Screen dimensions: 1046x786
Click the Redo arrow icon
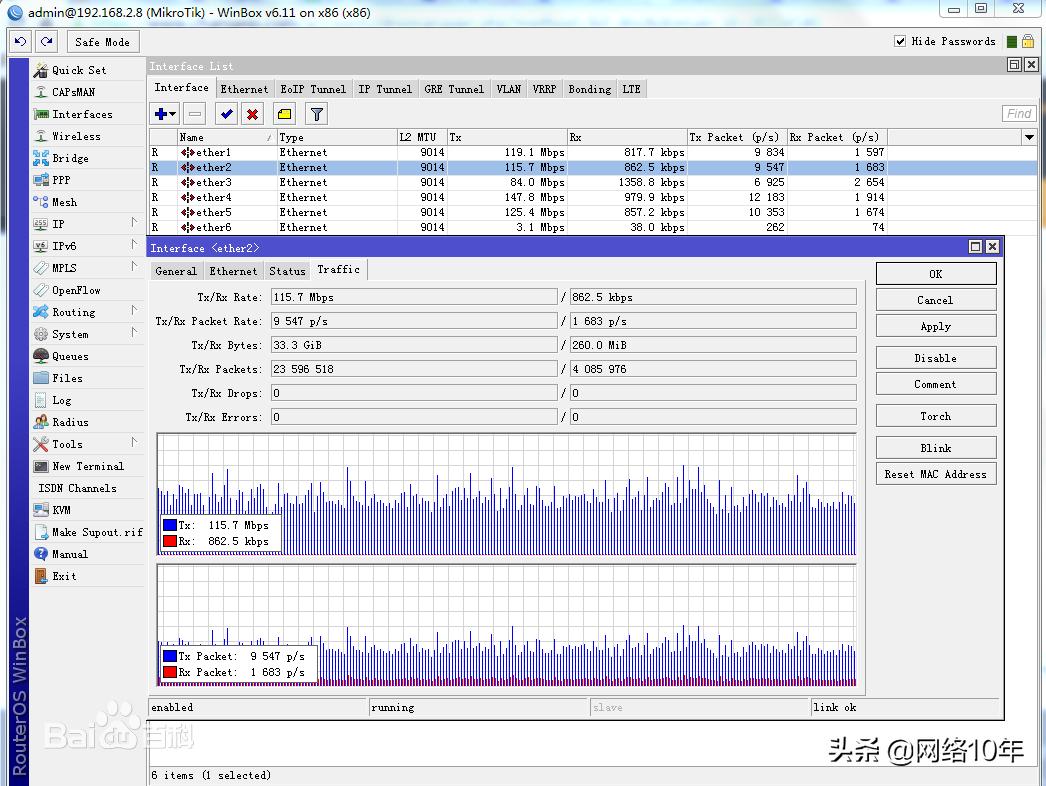tap(47, 41)
